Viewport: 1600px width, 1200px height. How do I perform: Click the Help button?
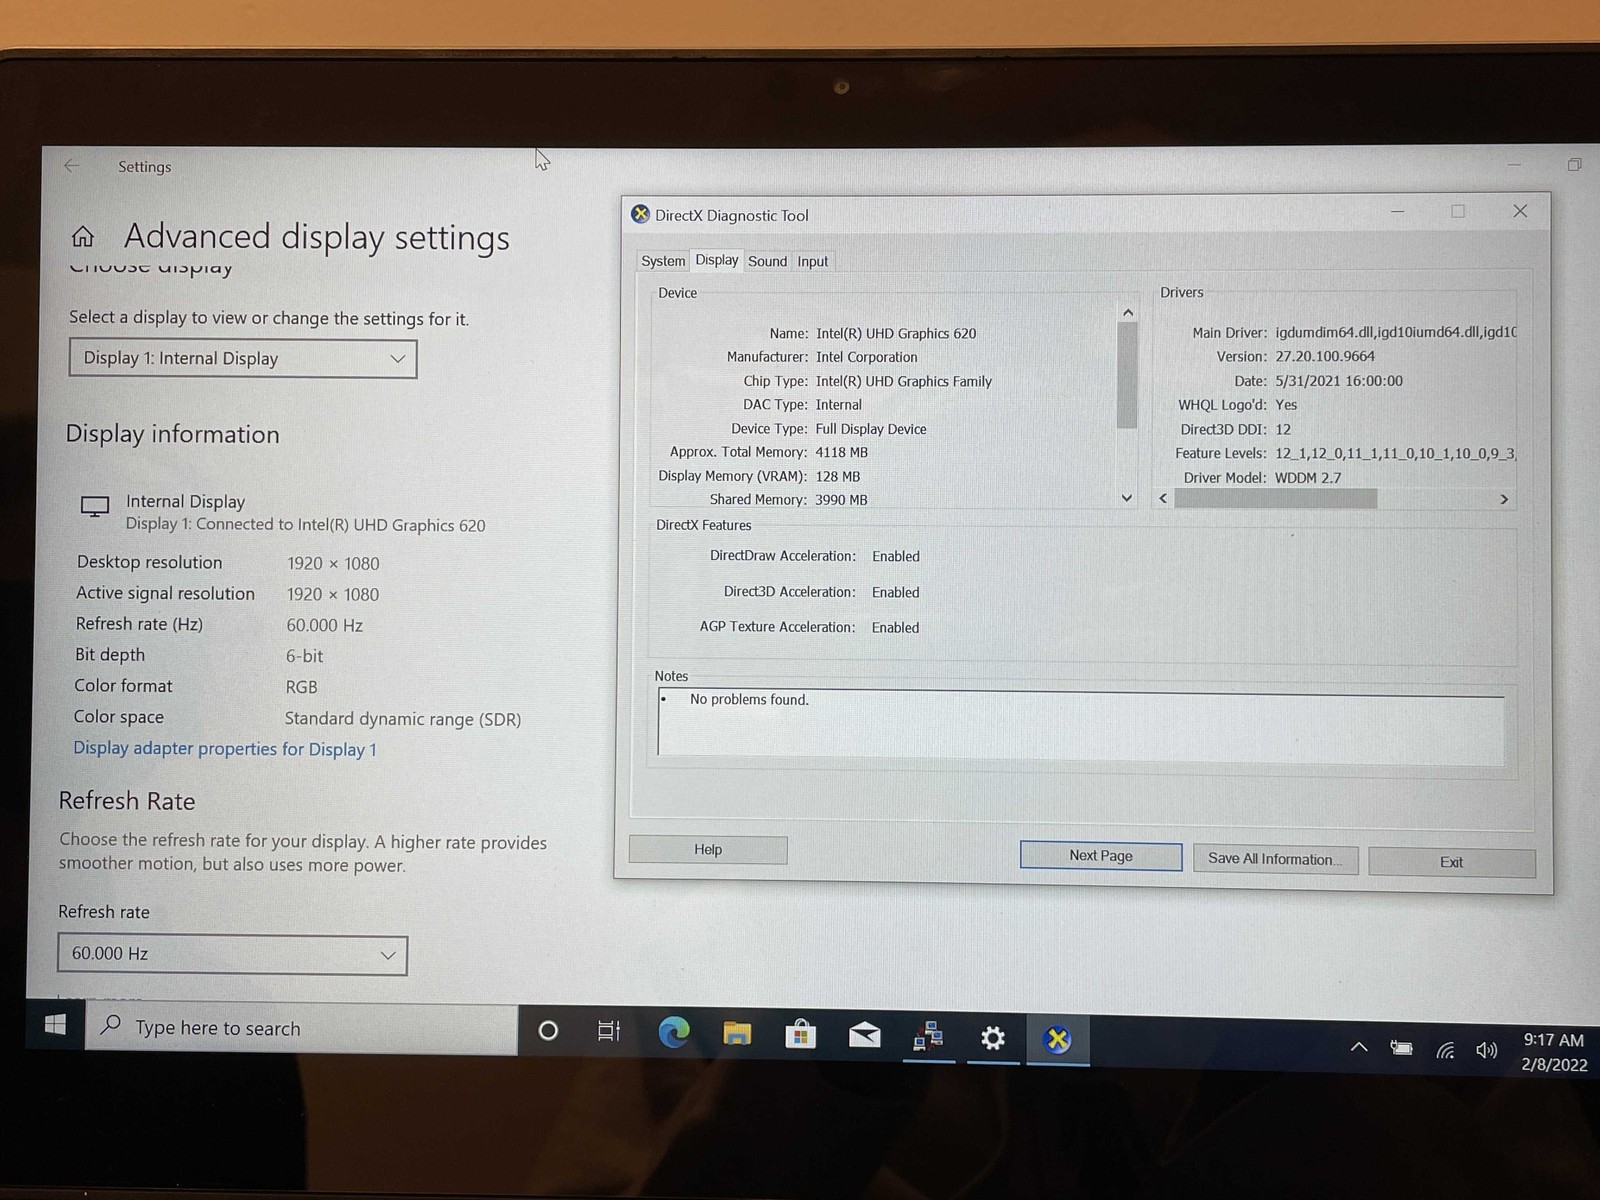tap(708, 850)
